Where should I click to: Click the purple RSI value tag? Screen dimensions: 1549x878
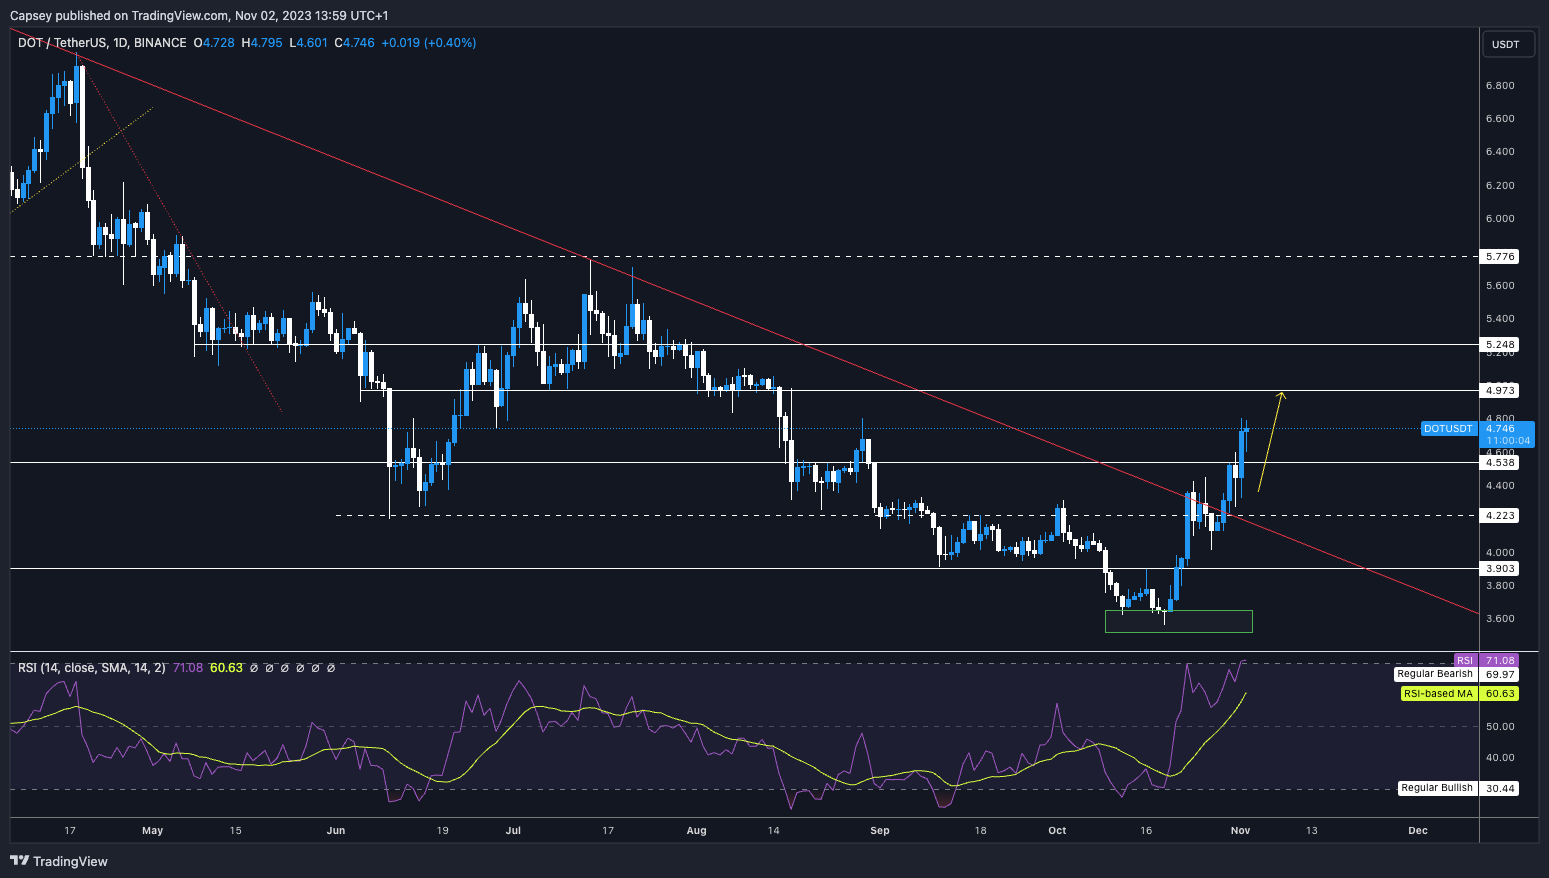point(1465,660)
